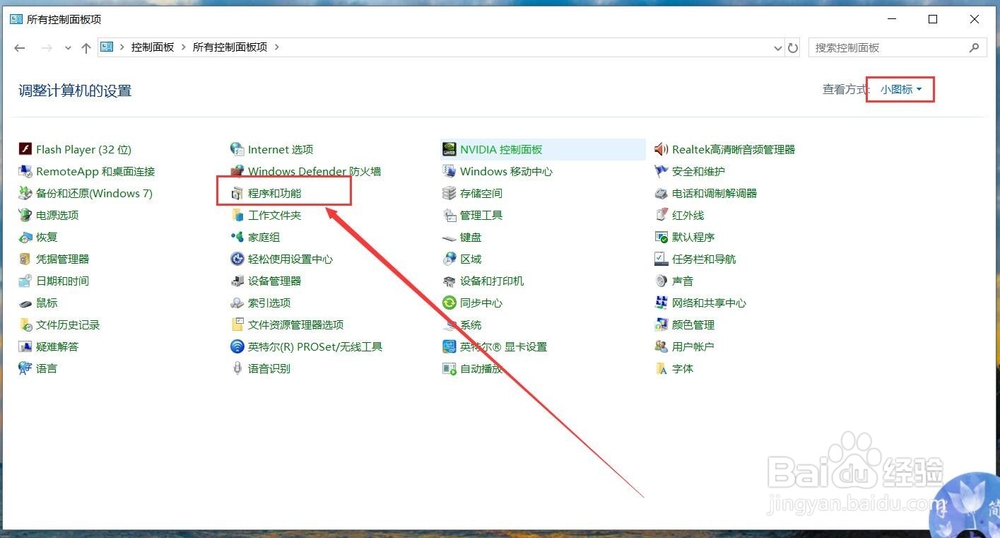Open the 安全和维护 link

[698, 171]
